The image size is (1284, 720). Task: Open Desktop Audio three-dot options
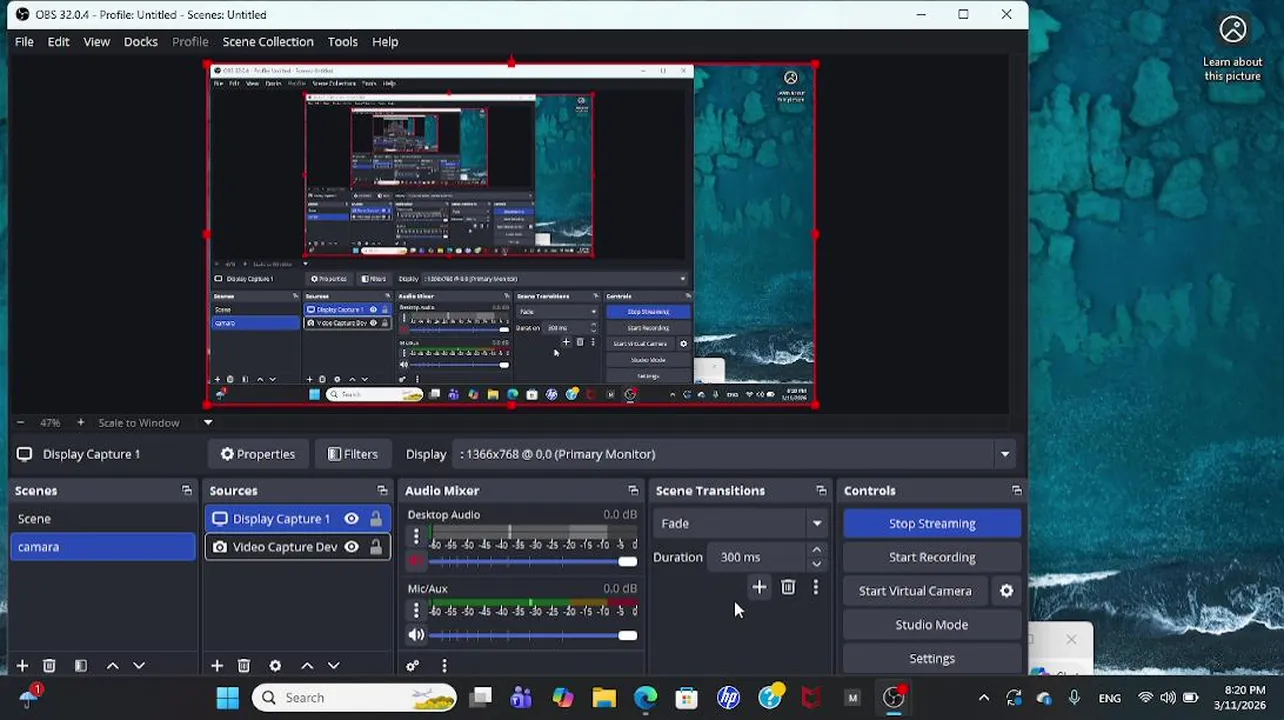point(416,537)
